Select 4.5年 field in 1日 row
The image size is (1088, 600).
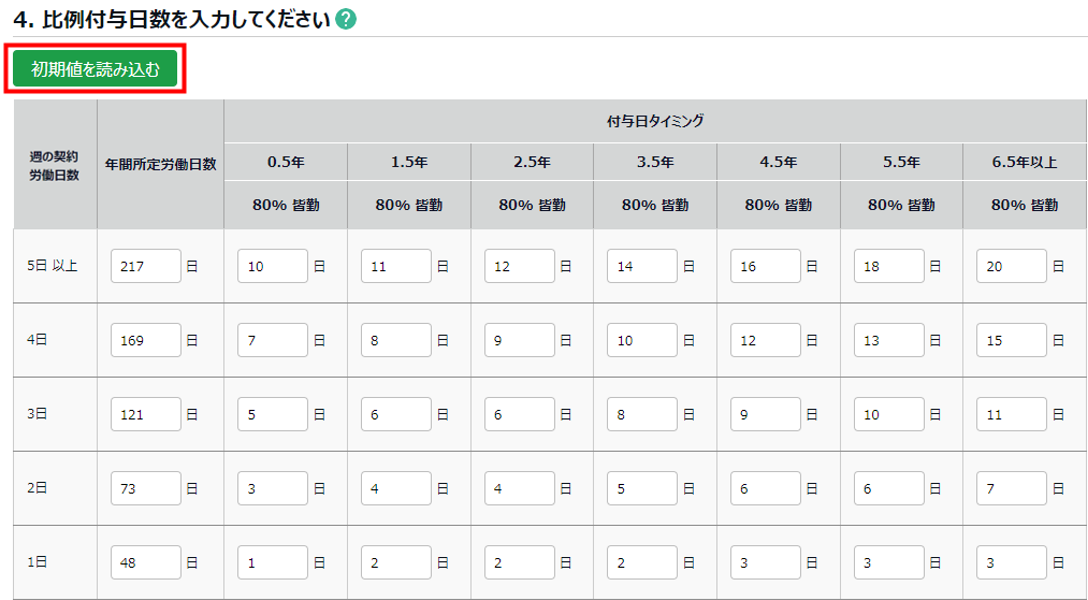[766, 563]
